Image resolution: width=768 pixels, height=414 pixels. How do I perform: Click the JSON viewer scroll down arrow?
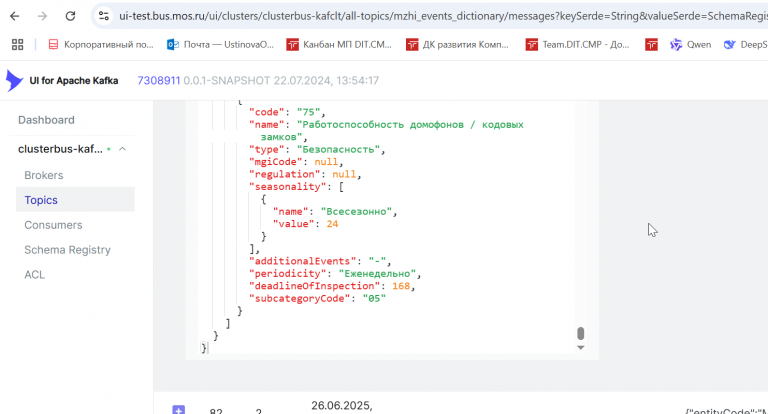click(x=580, y=347)
